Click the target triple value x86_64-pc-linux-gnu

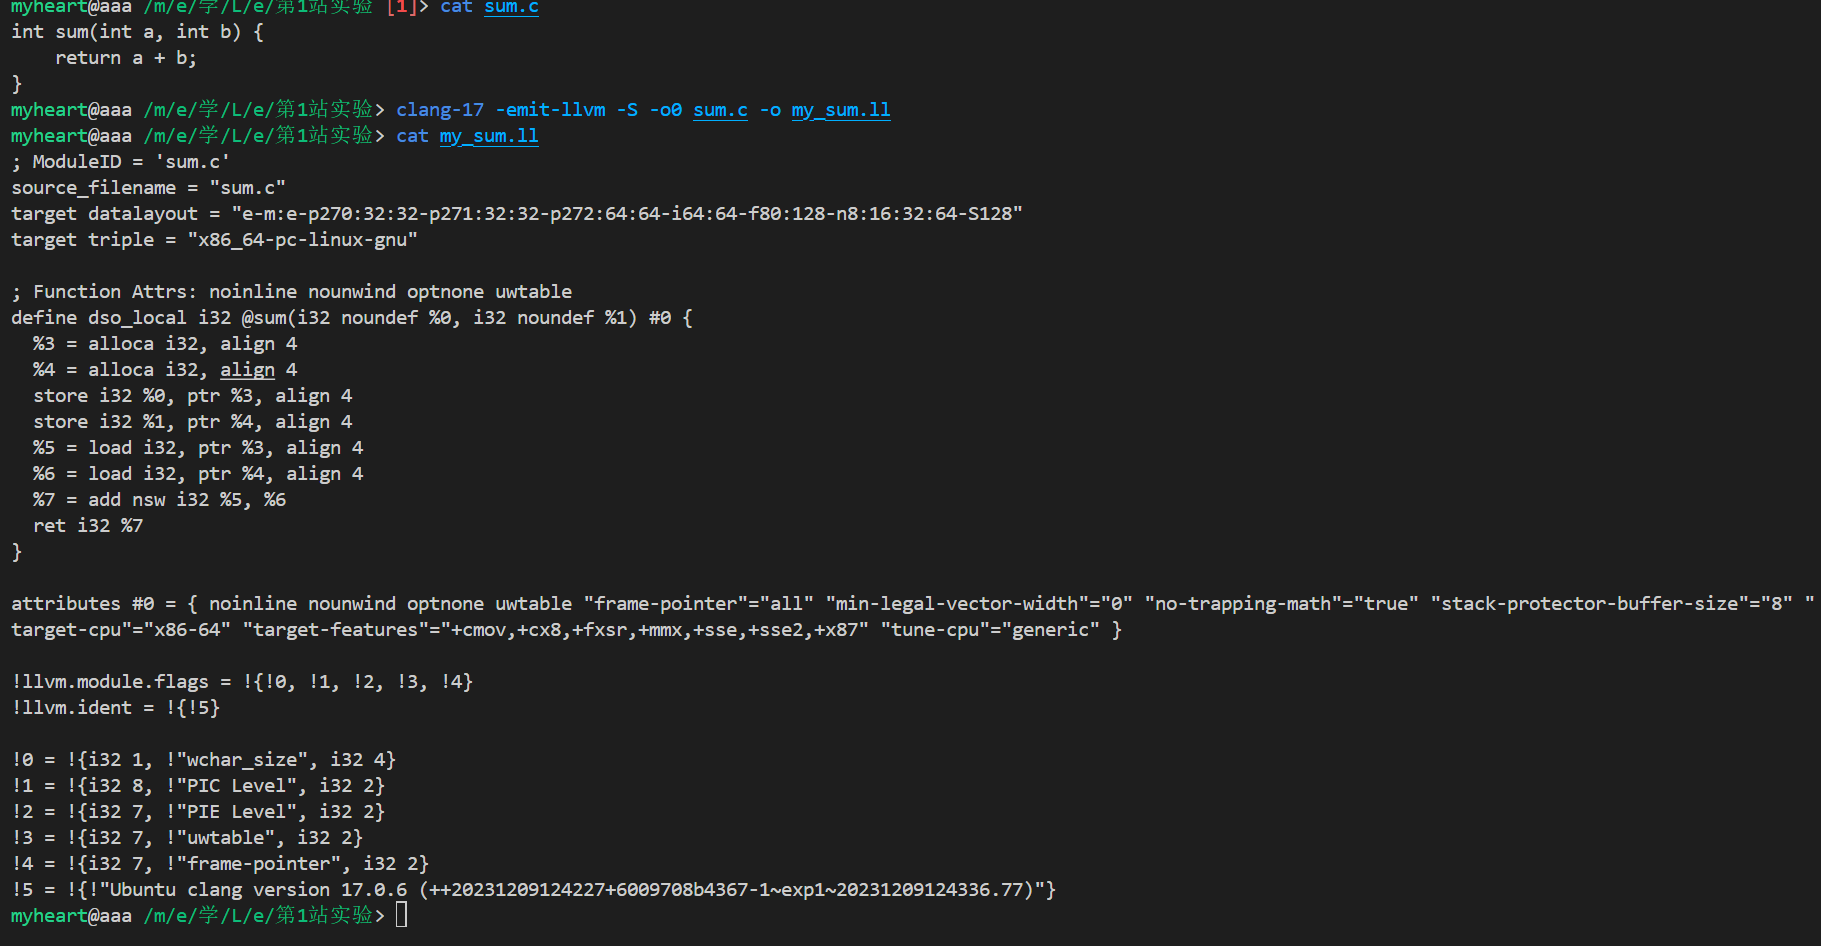pos(302,240)
